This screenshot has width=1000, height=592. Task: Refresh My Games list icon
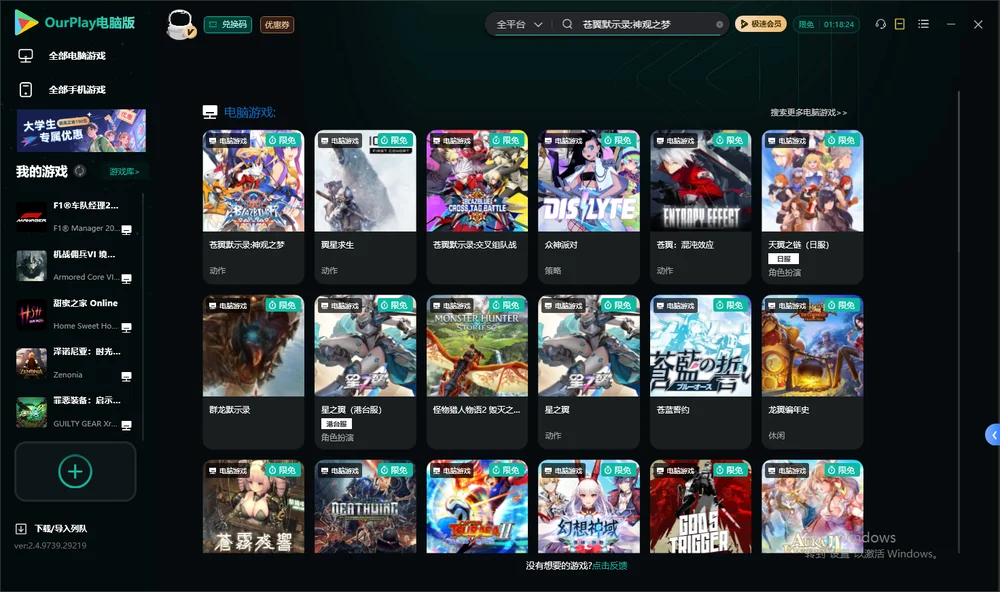[80, 171]
